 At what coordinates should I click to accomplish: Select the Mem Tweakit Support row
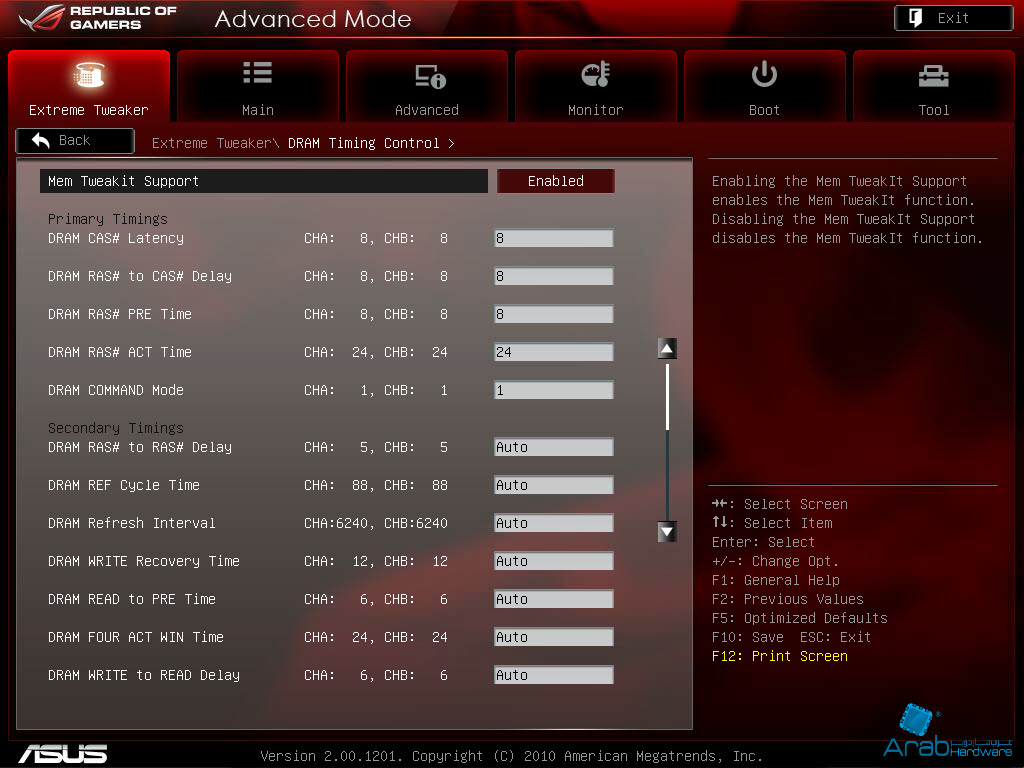pos(264,181)
